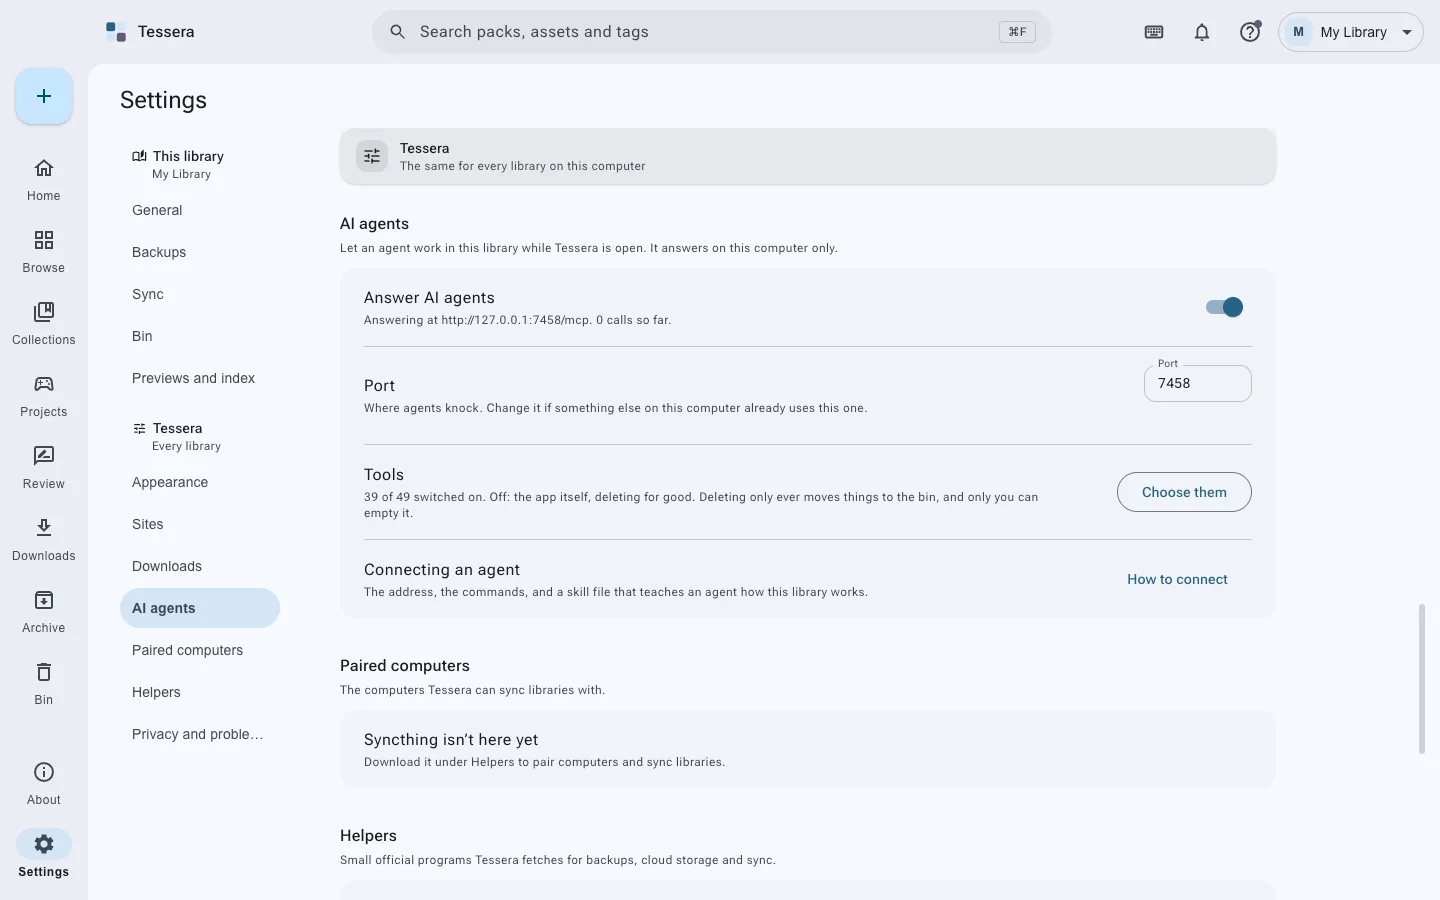
Task: Click the AI agents section heading
Action: point(374,224)
